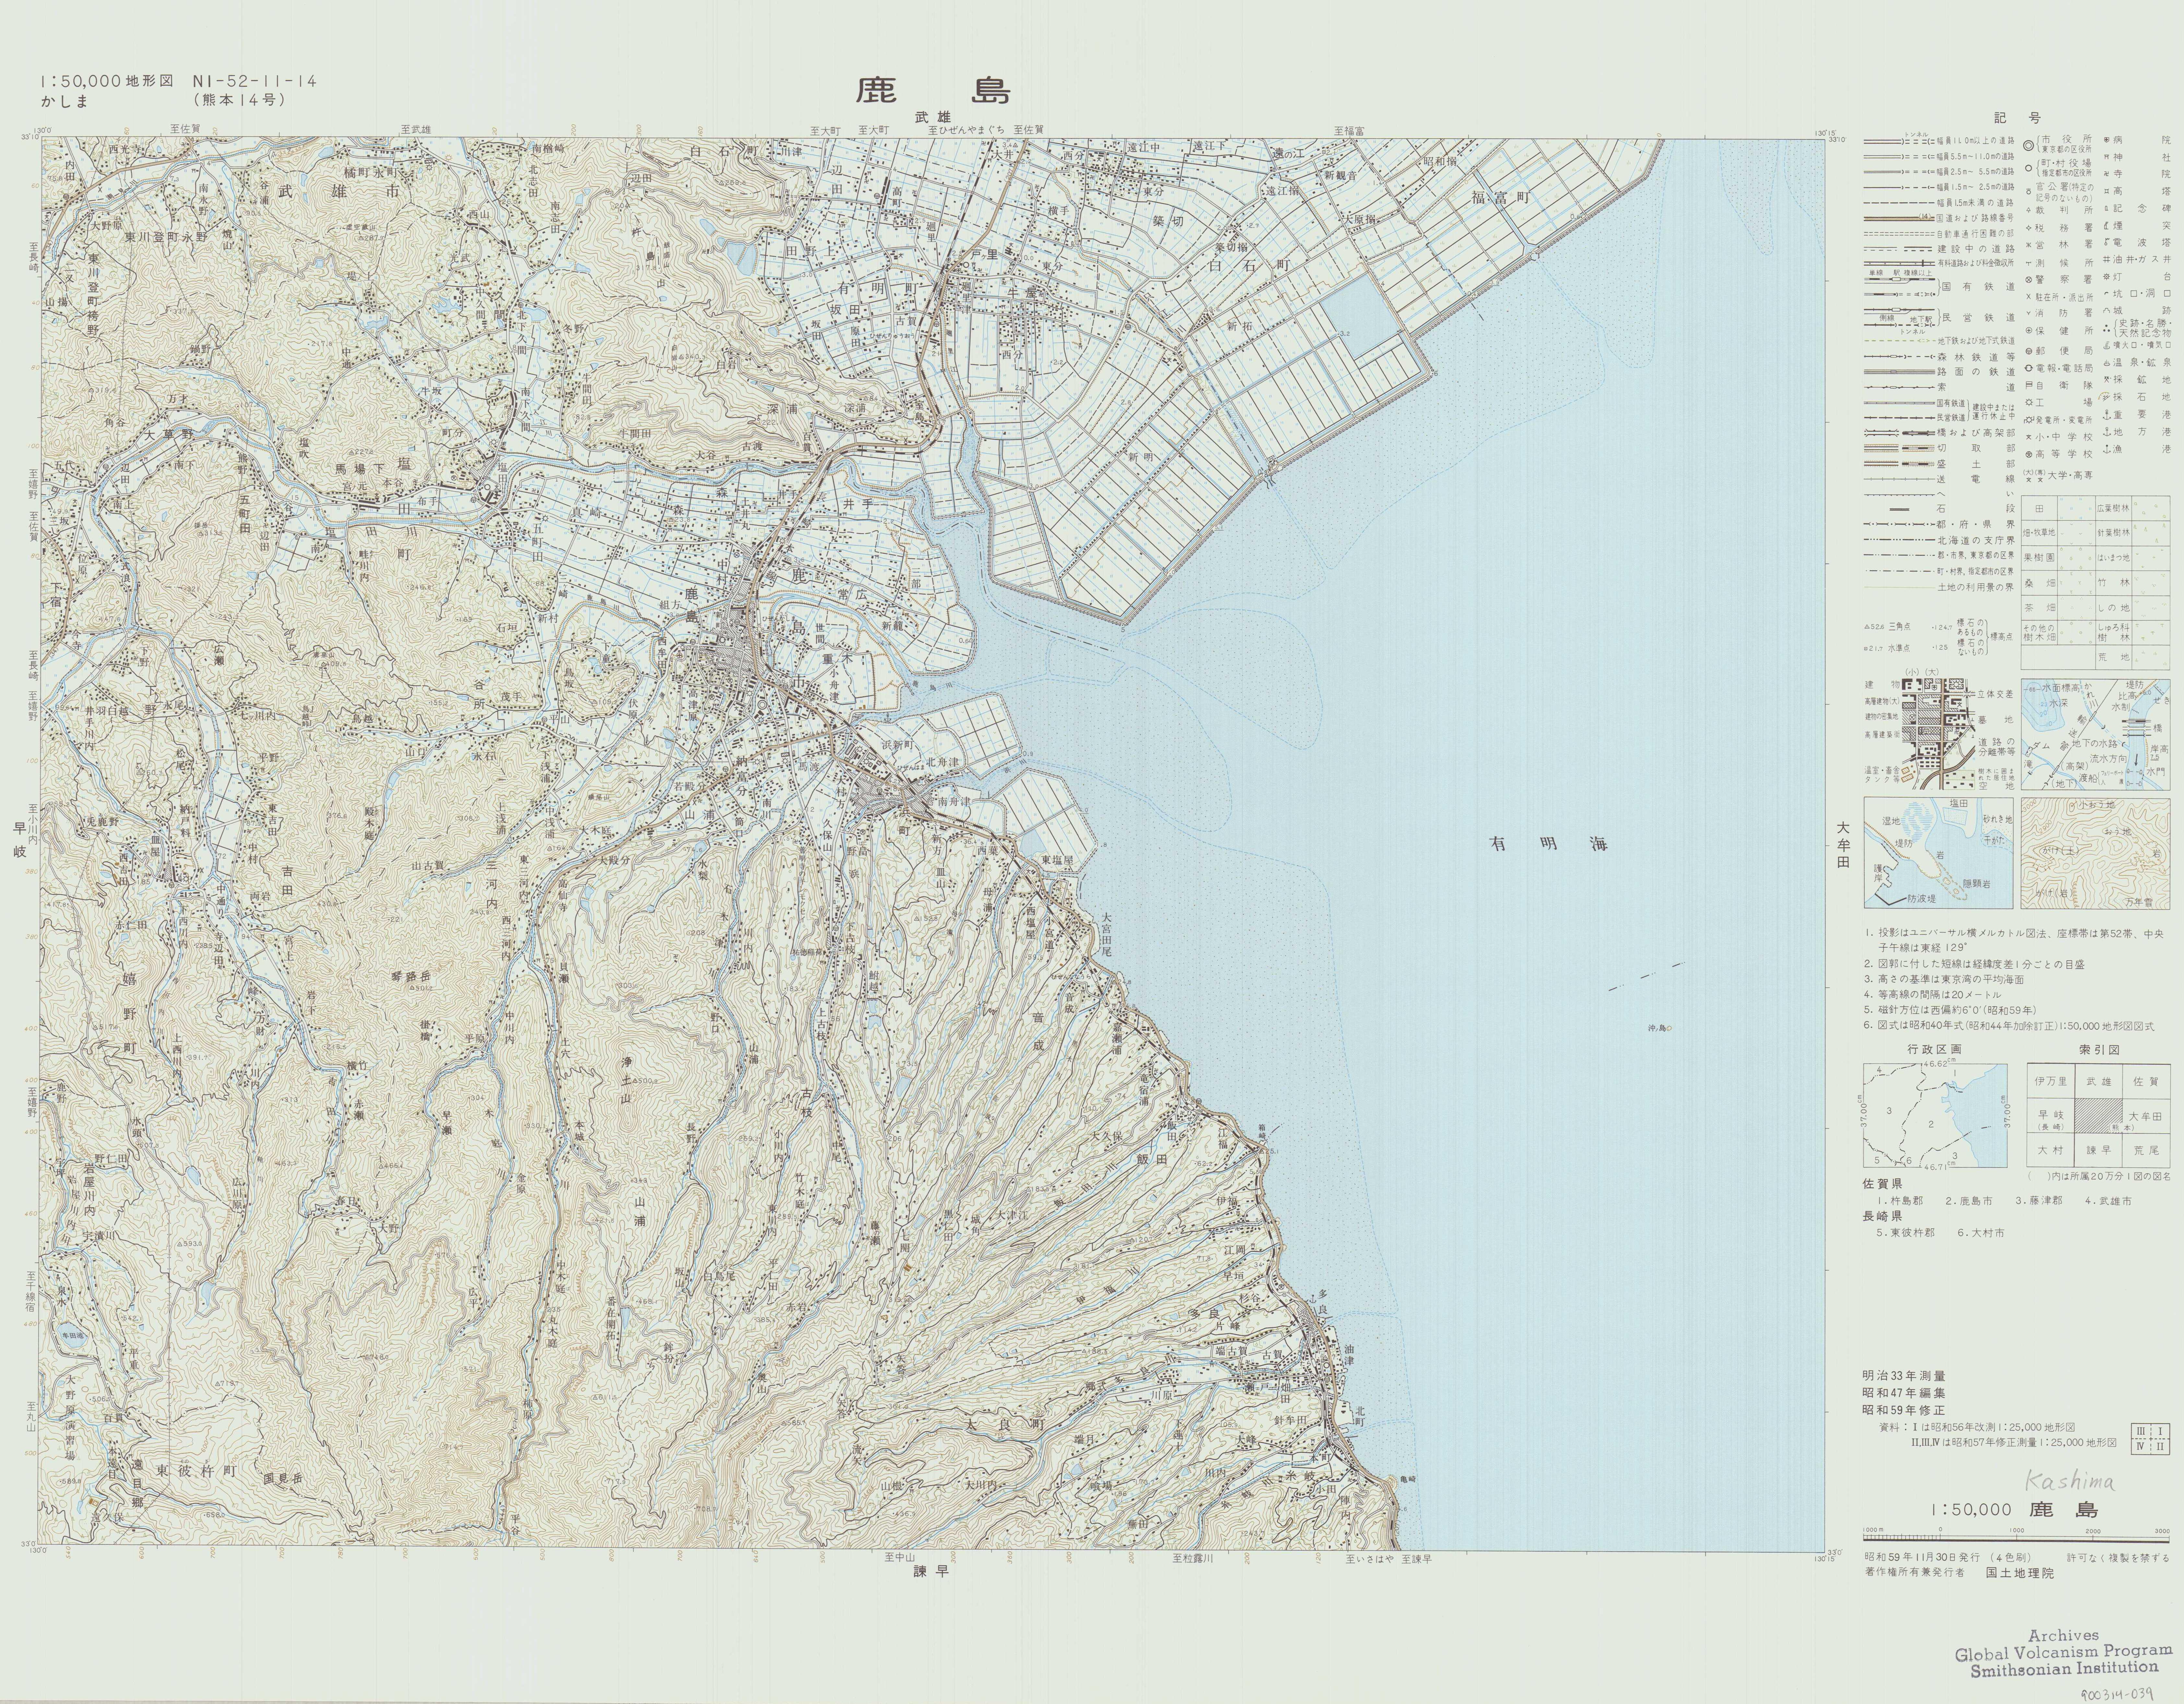Viewport: 2184px width, 1704px height.
Task: Click the '高等学校' legend entry
Action: [2059, 454]
